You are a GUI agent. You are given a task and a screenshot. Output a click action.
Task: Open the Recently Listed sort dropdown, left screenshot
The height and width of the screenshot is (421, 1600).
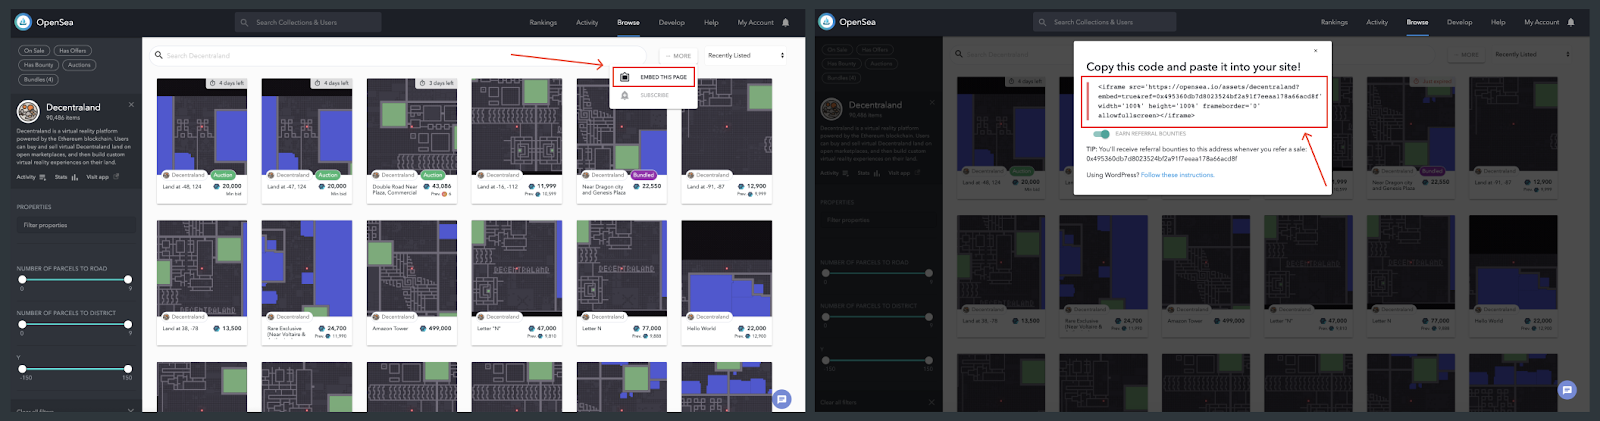coord(746,56)
